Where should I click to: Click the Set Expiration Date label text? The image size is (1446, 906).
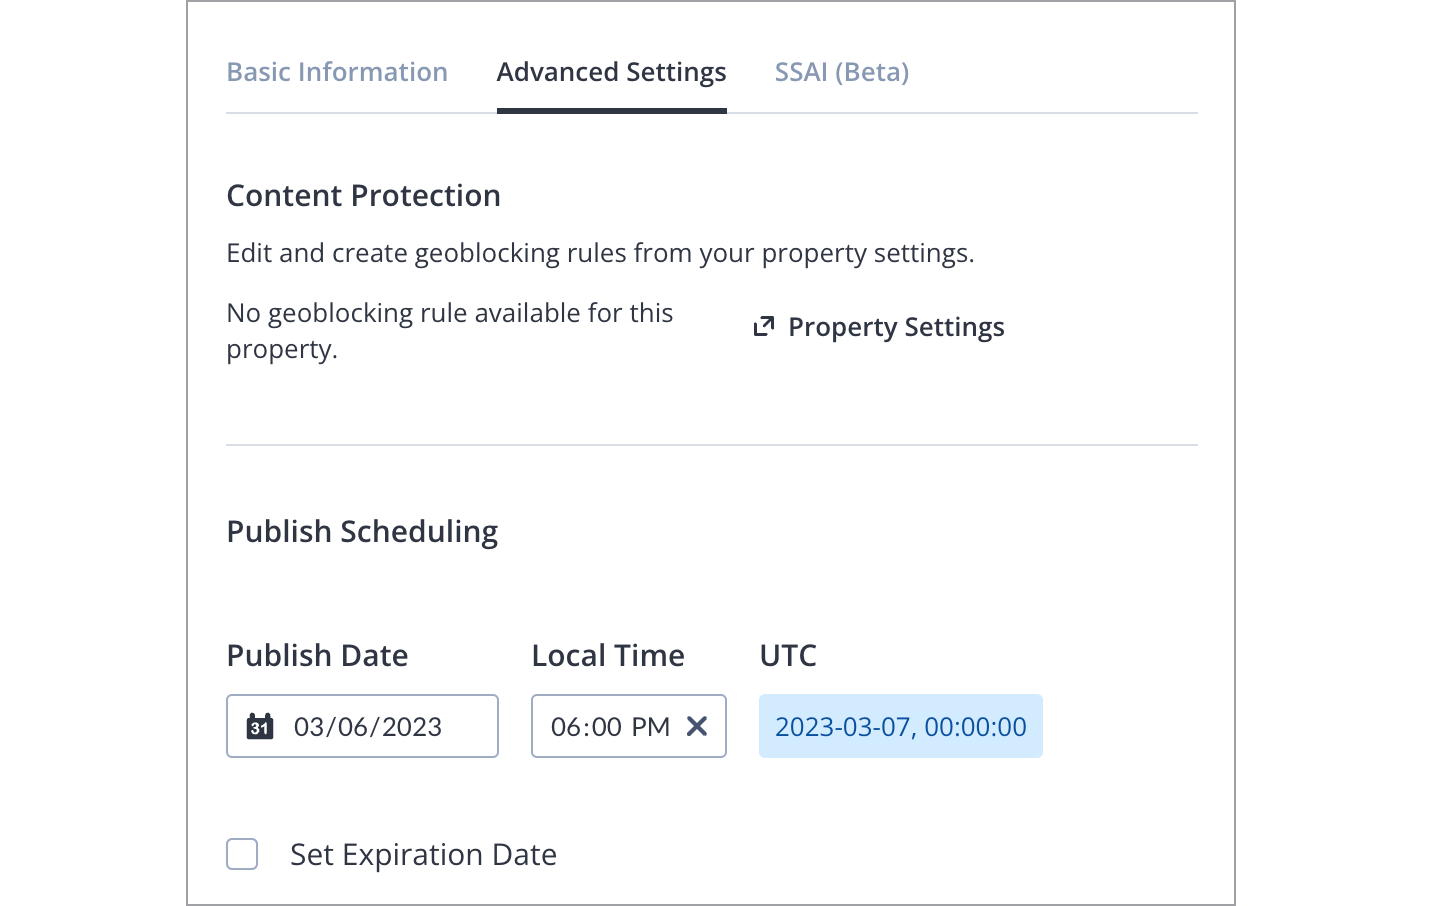tap(423, 855)
